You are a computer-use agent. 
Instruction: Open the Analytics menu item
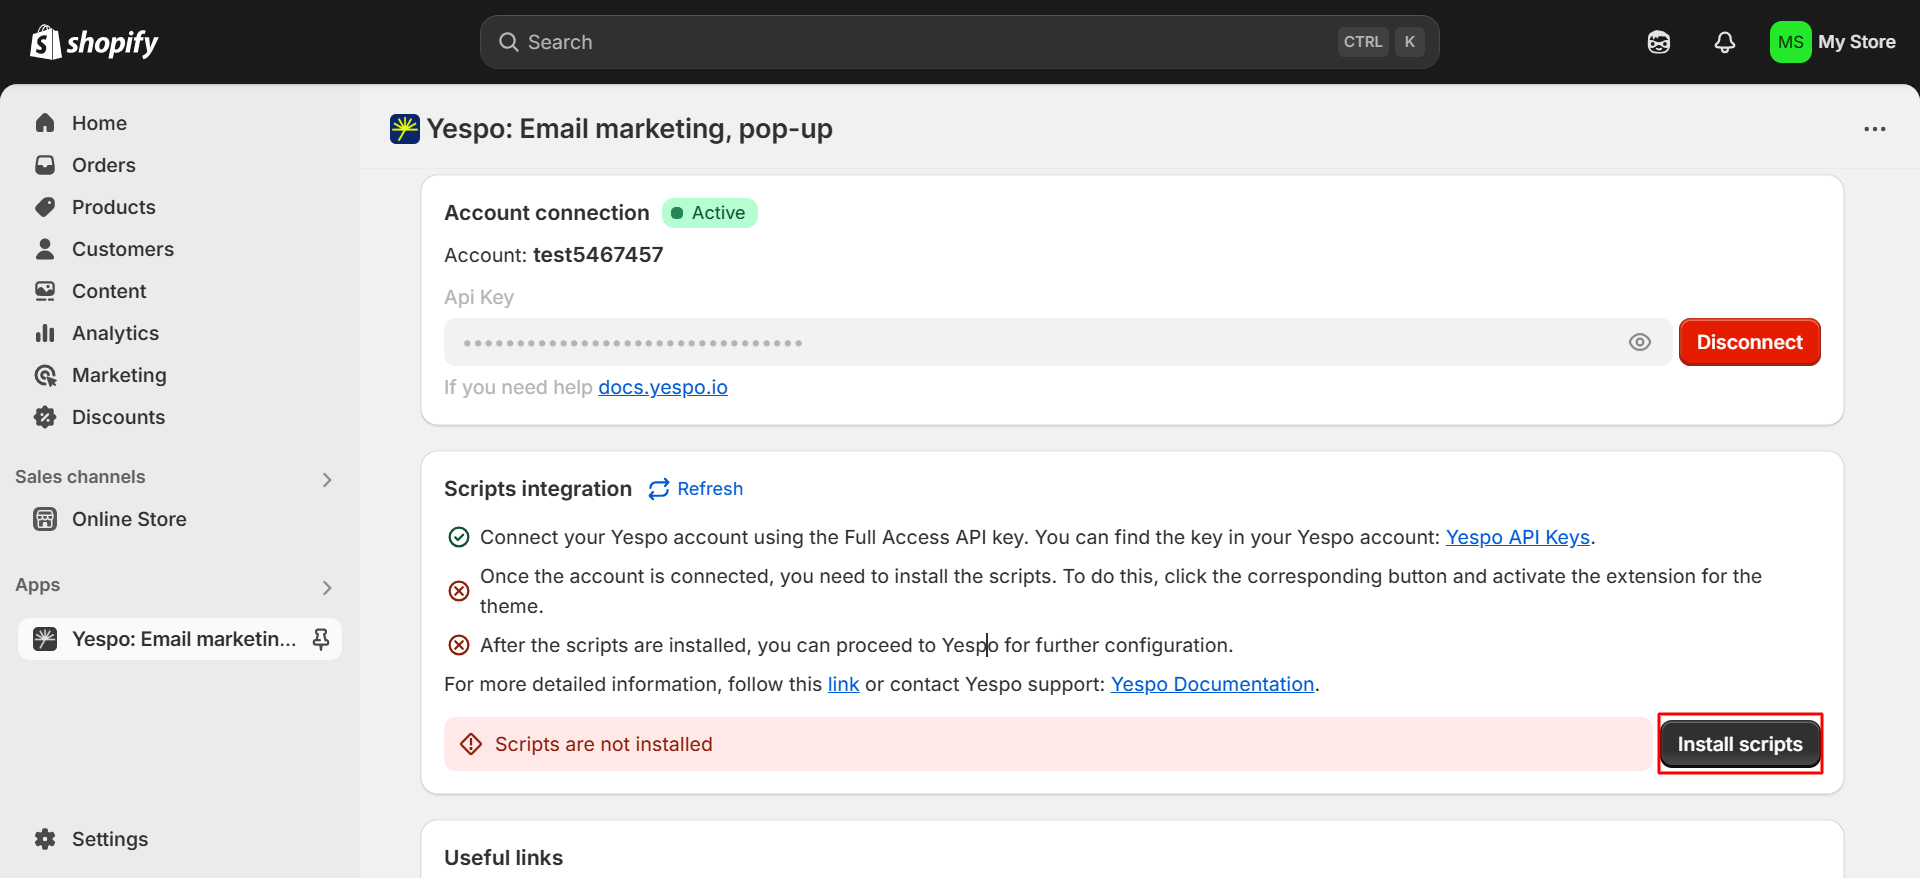115,333
